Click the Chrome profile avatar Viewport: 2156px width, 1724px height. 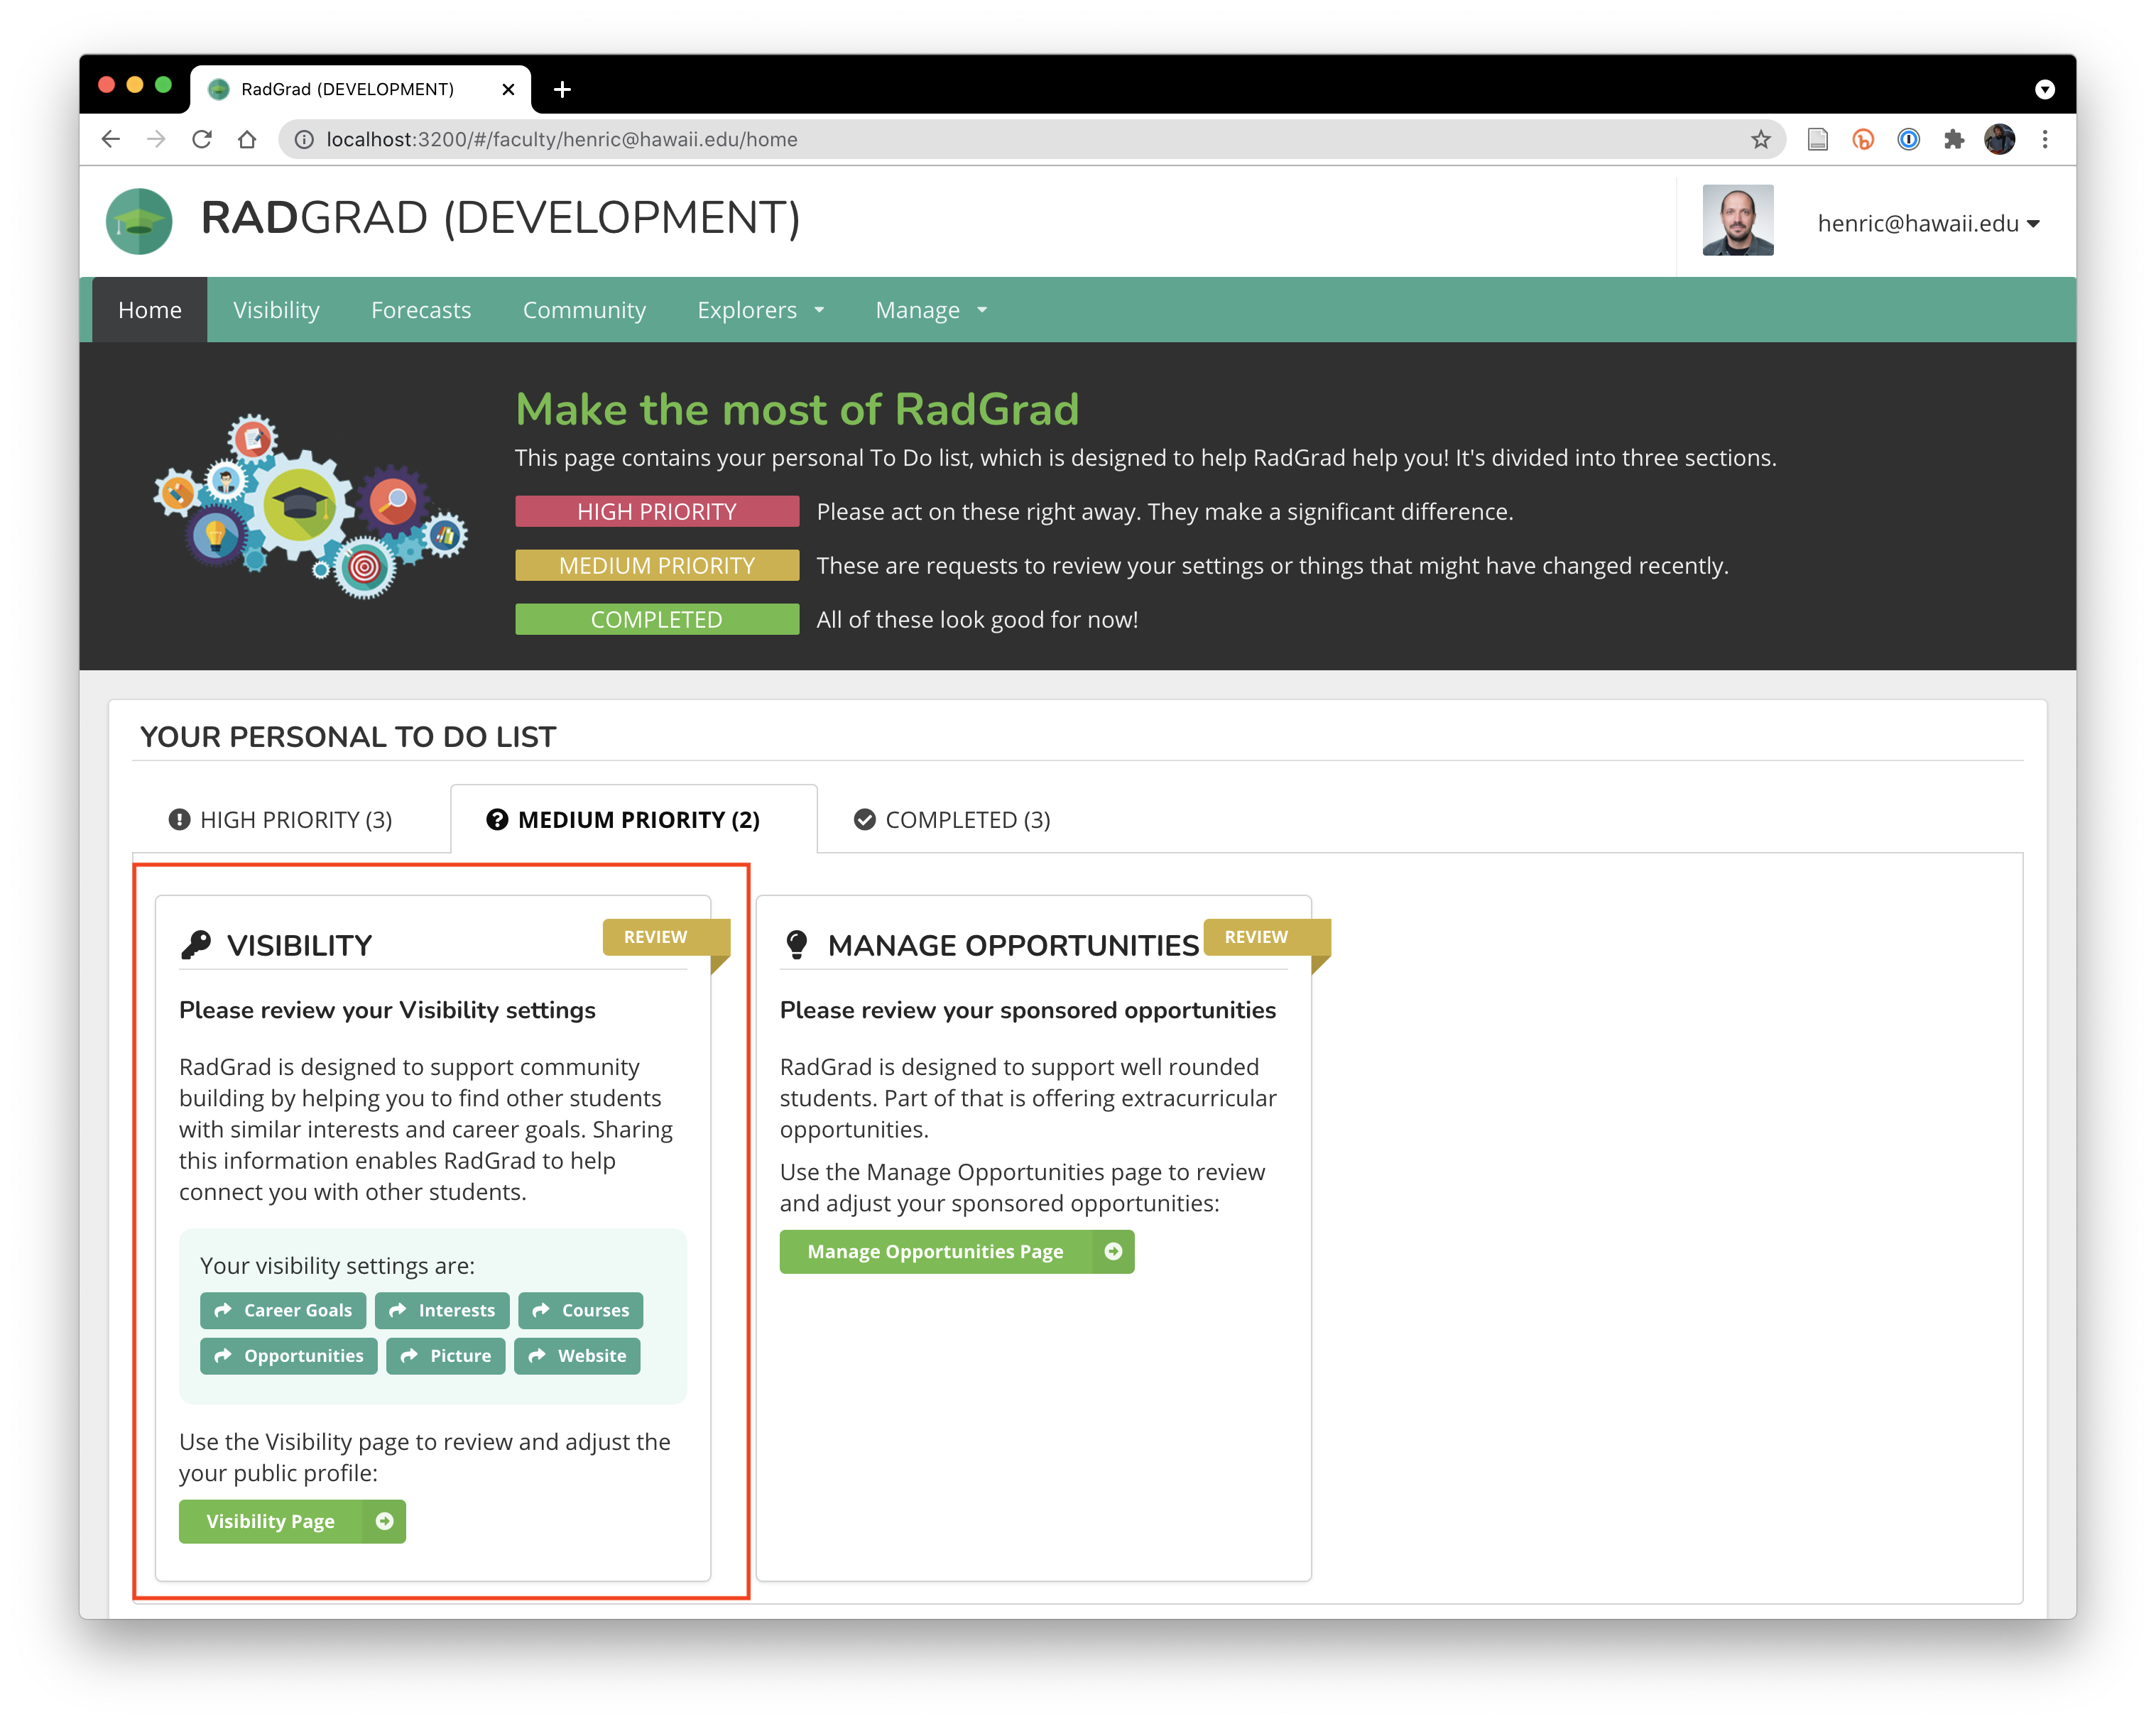(2000, 139)
